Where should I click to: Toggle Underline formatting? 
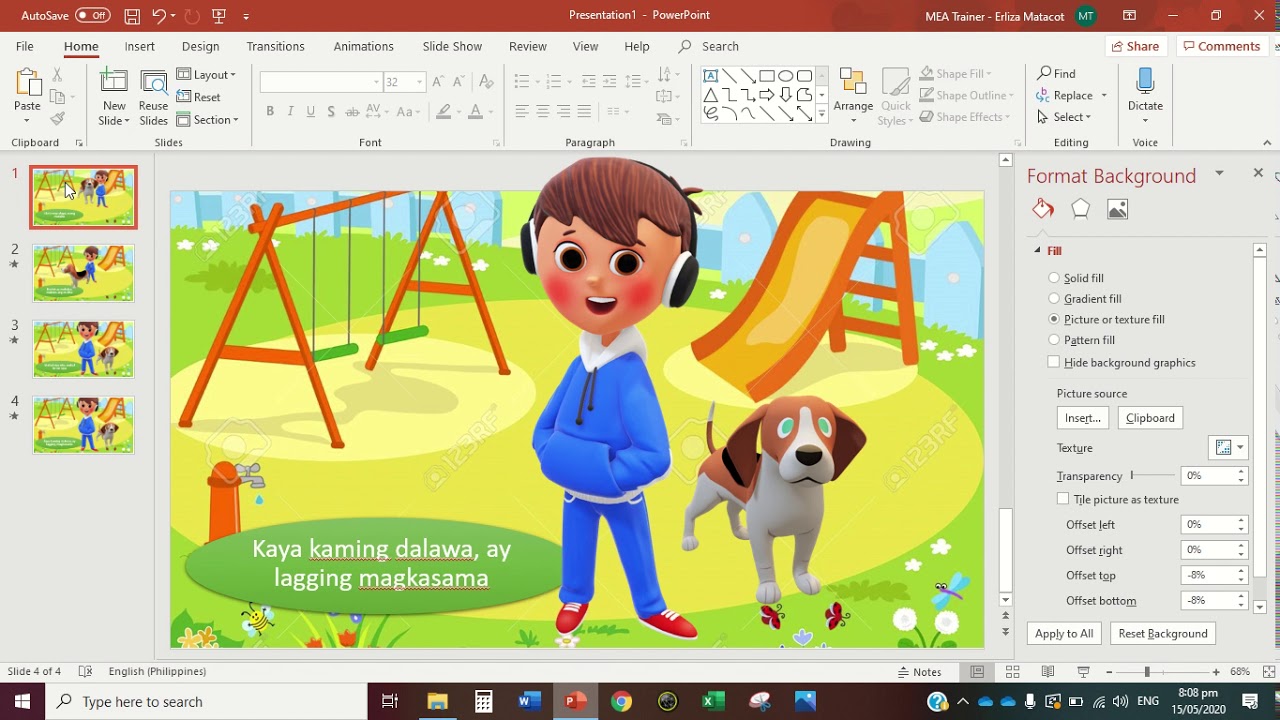click(311, 112)
